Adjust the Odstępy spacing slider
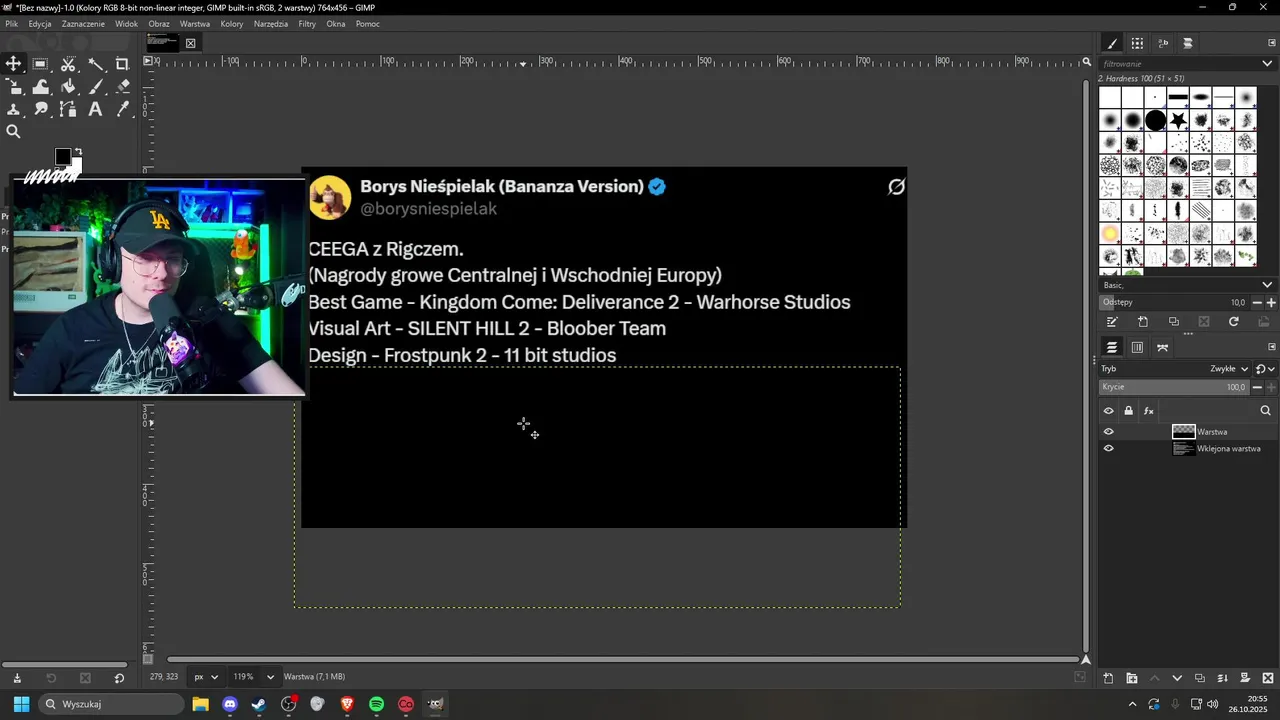 (1173, 302)
